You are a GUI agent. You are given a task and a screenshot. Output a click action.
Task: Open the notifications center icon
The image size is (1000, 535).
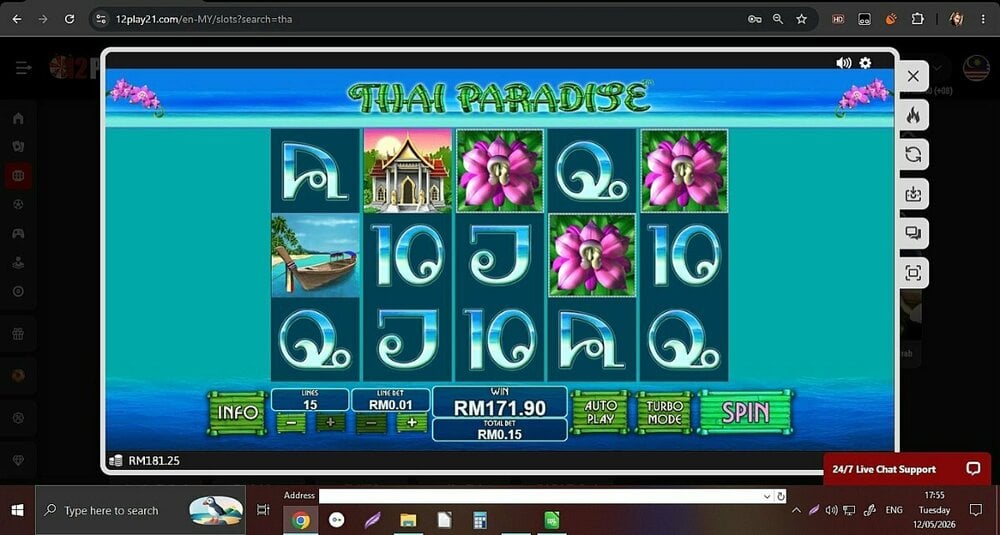976,509
